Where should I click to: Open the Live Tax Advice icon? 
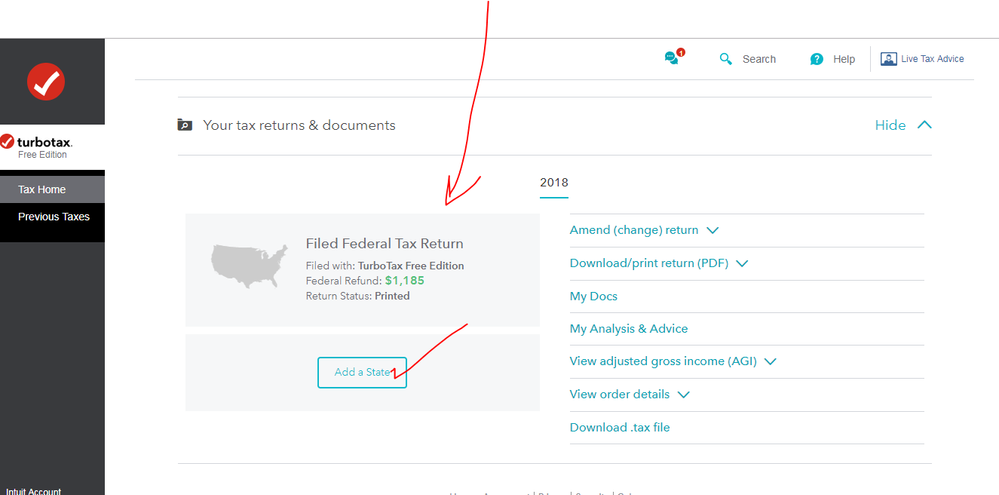pos(888,59)
